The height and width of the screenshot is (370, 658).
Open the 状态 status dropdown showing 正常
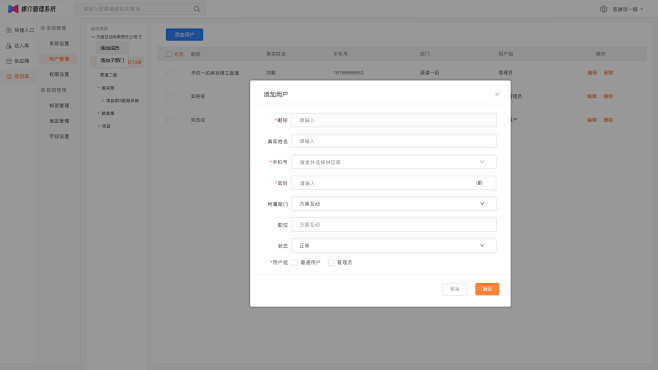pyautogui.click(x=394, y=246)
